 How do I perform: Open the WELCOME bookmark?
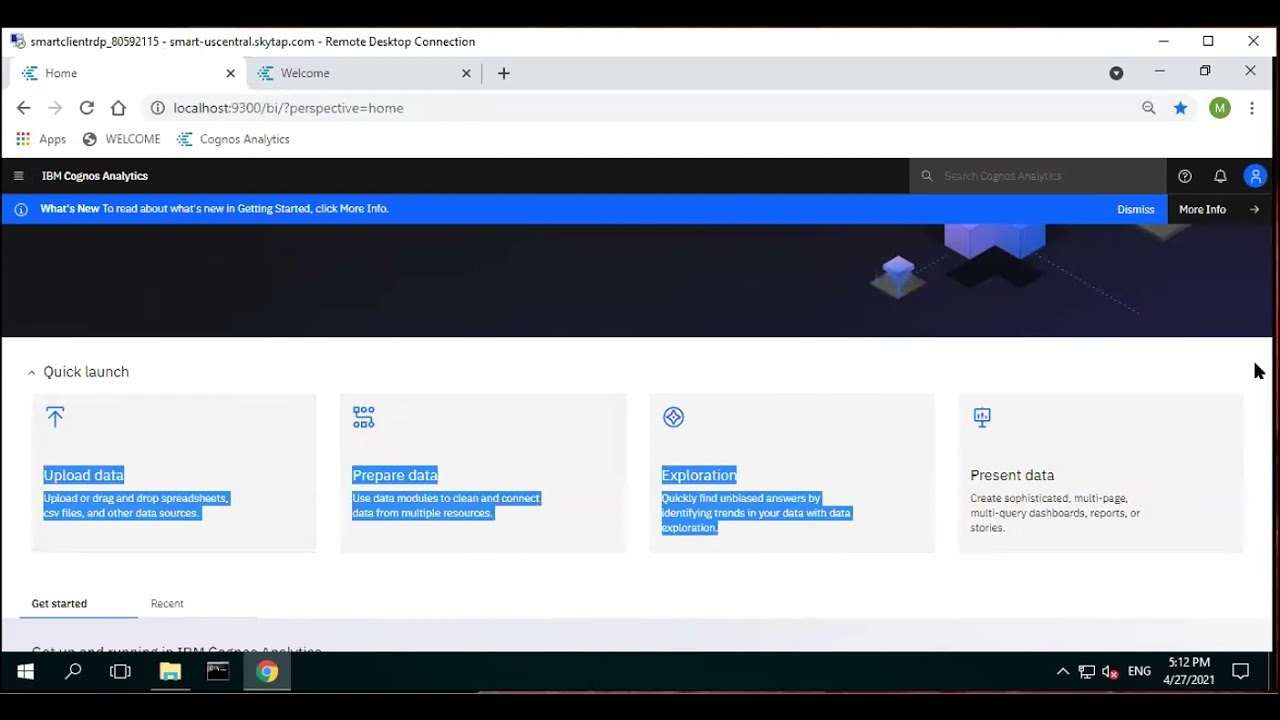tap(122, 139)
